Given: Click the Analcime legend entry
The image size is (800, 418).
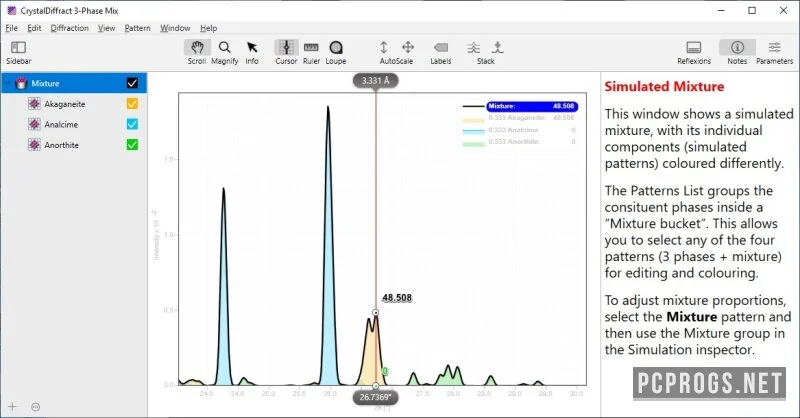Looking at the screenshot, I should (x=520, y=130).
